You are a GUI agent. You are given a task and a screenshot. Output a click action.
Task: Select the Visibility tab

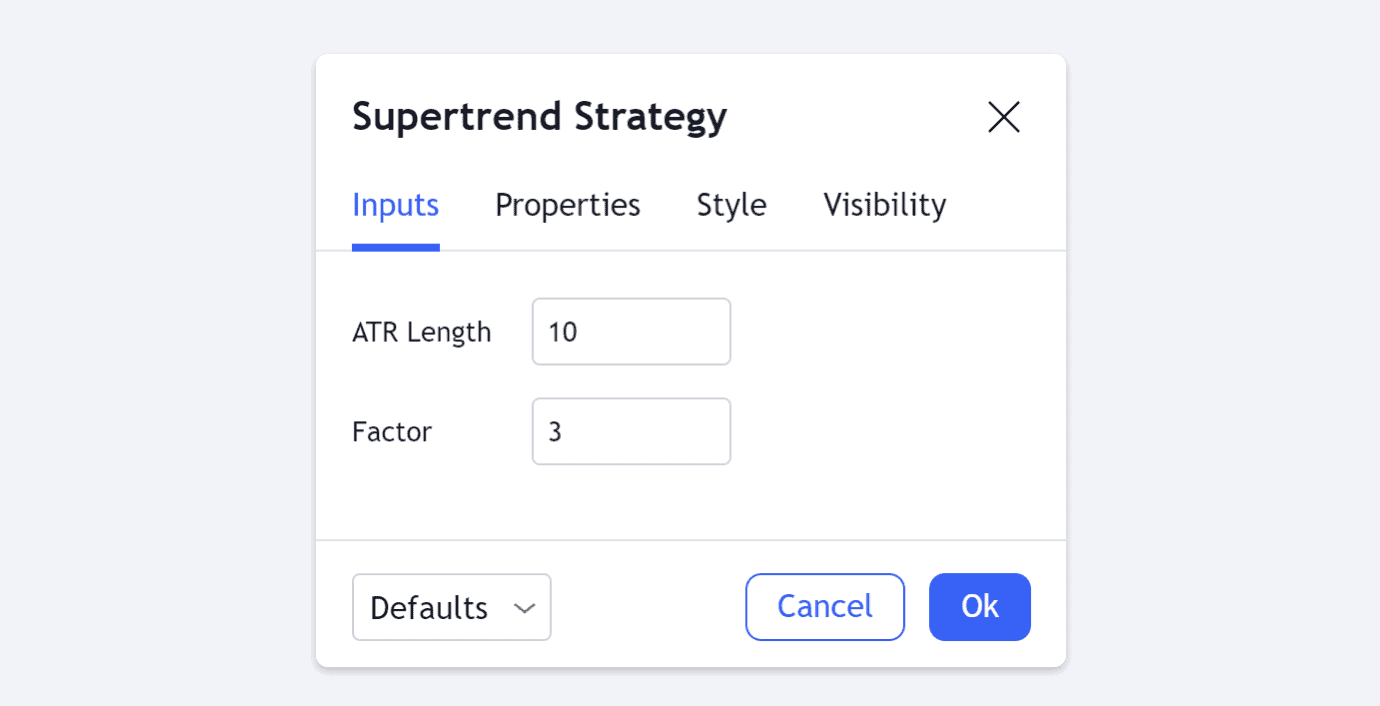(x=884, y=205)
